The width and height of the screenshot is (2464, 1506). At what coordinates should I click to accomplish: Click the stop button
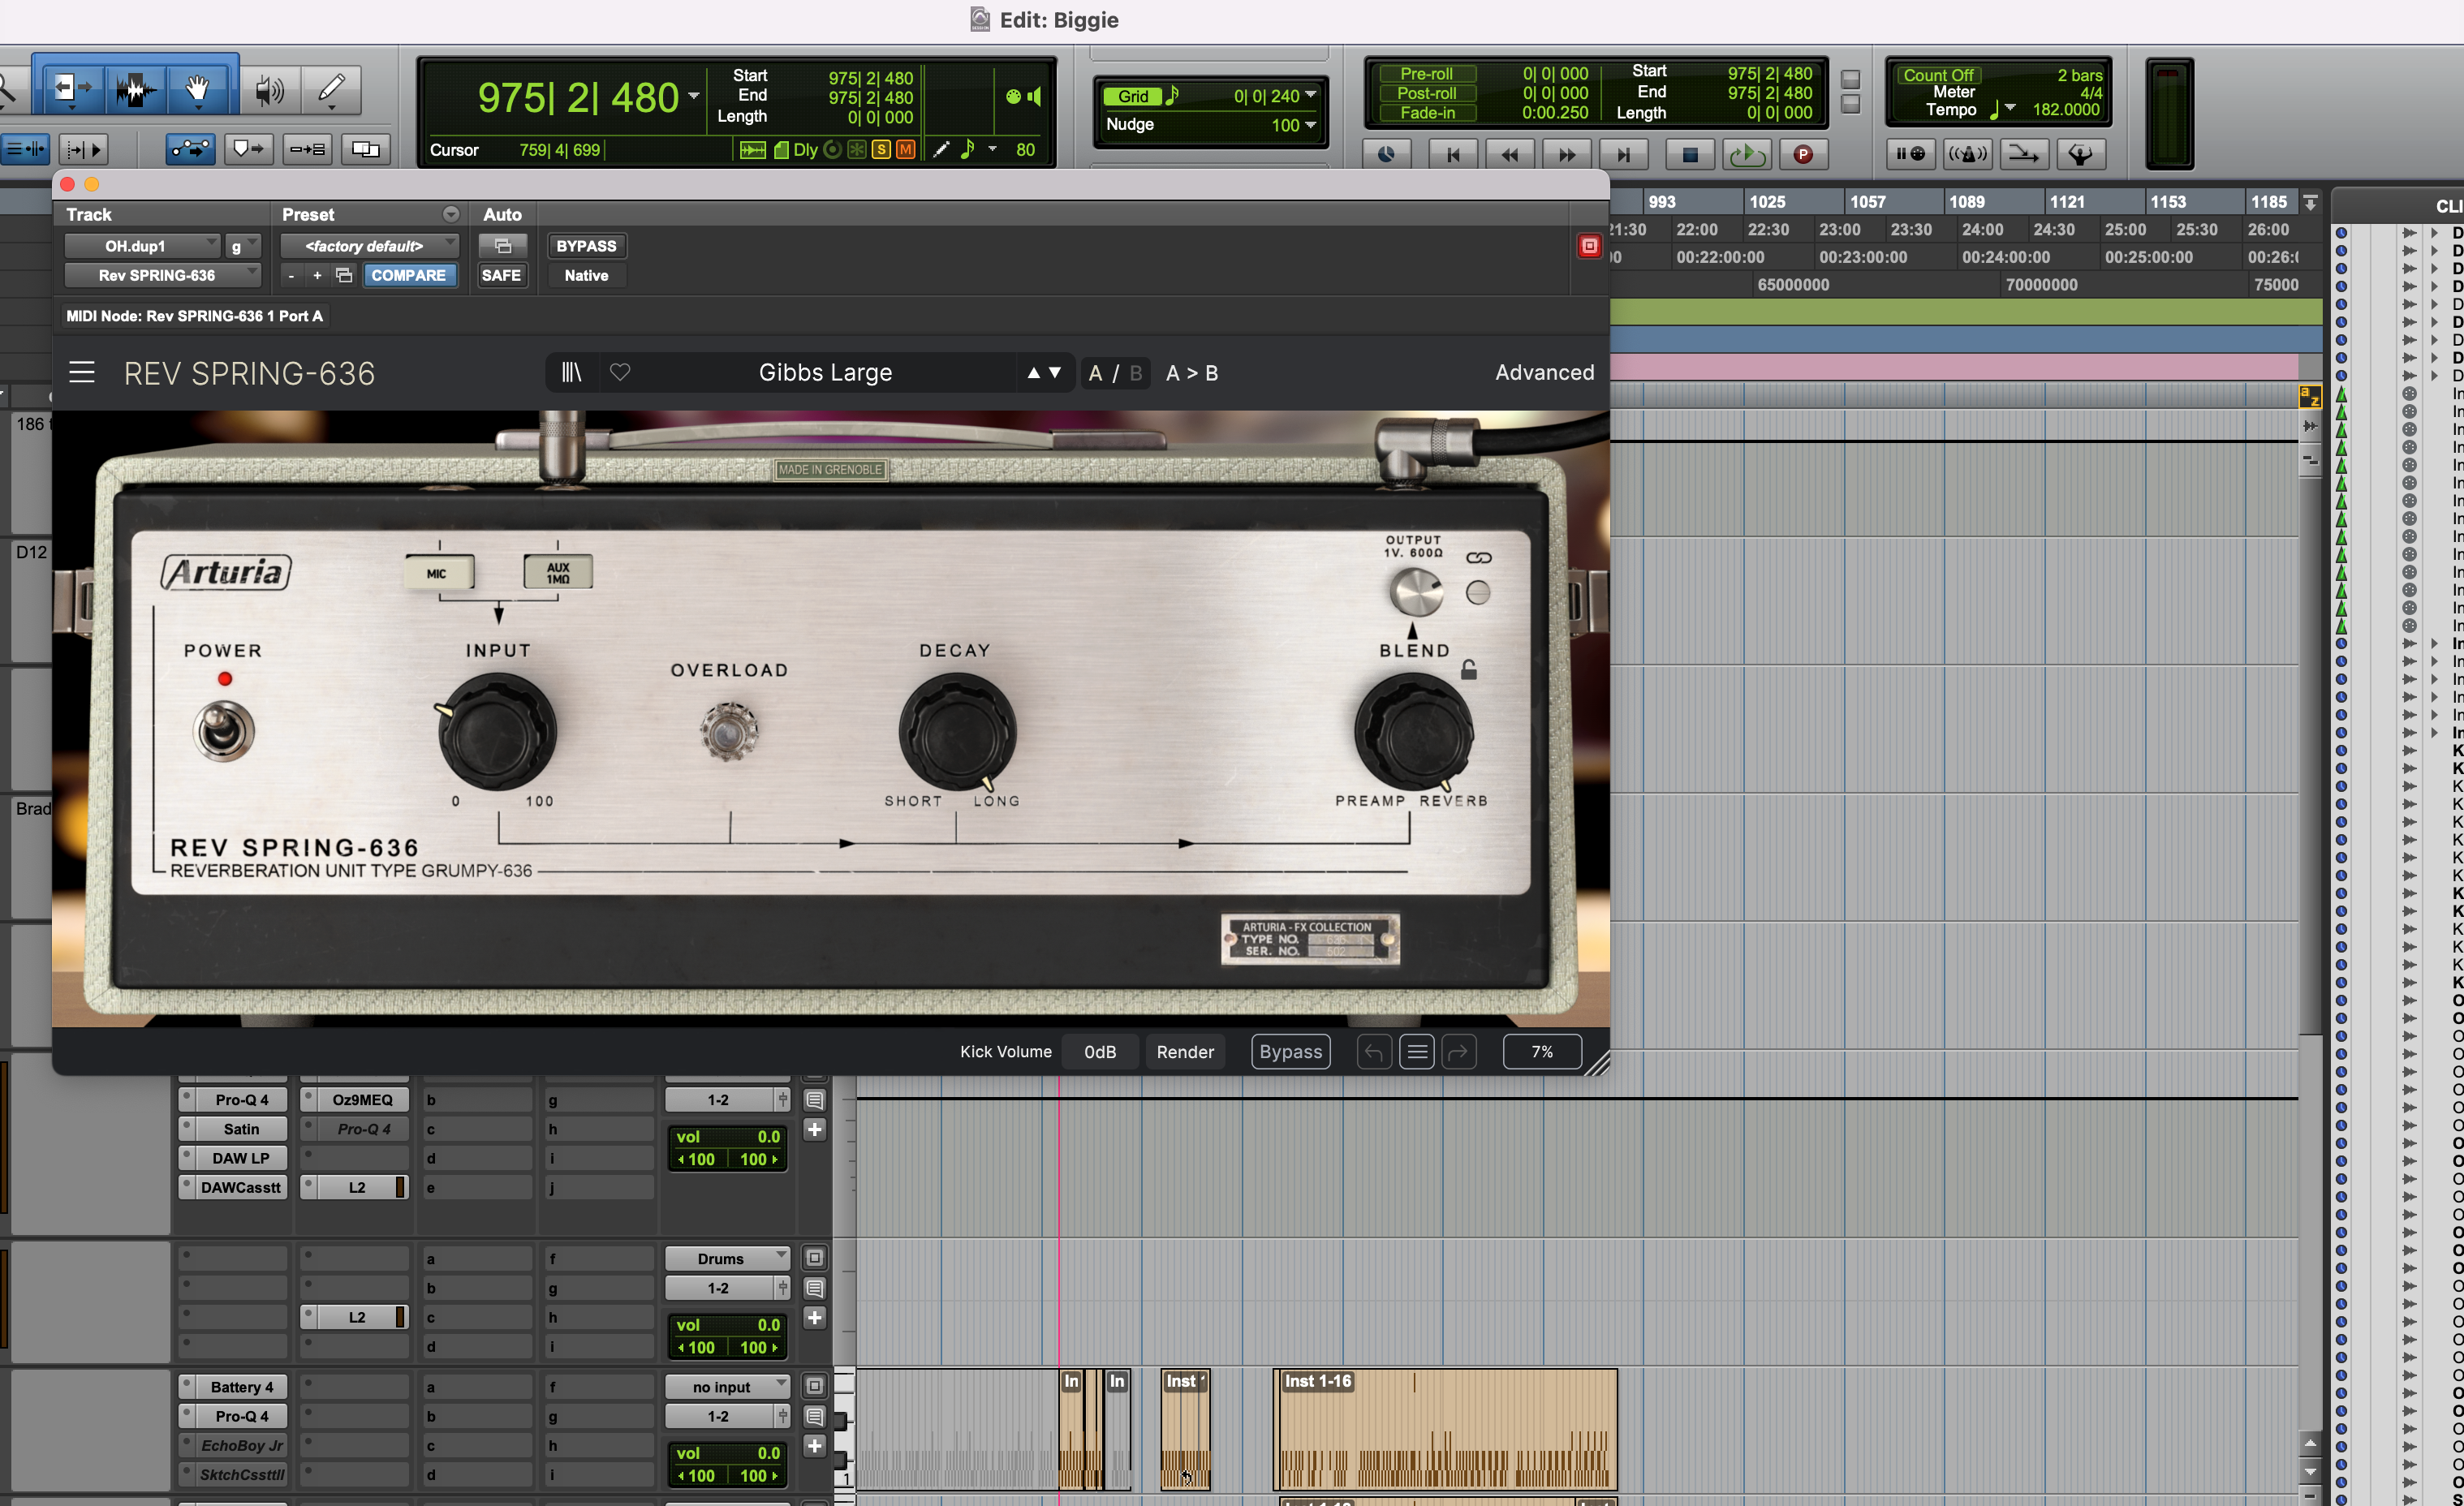[1690, 154]
